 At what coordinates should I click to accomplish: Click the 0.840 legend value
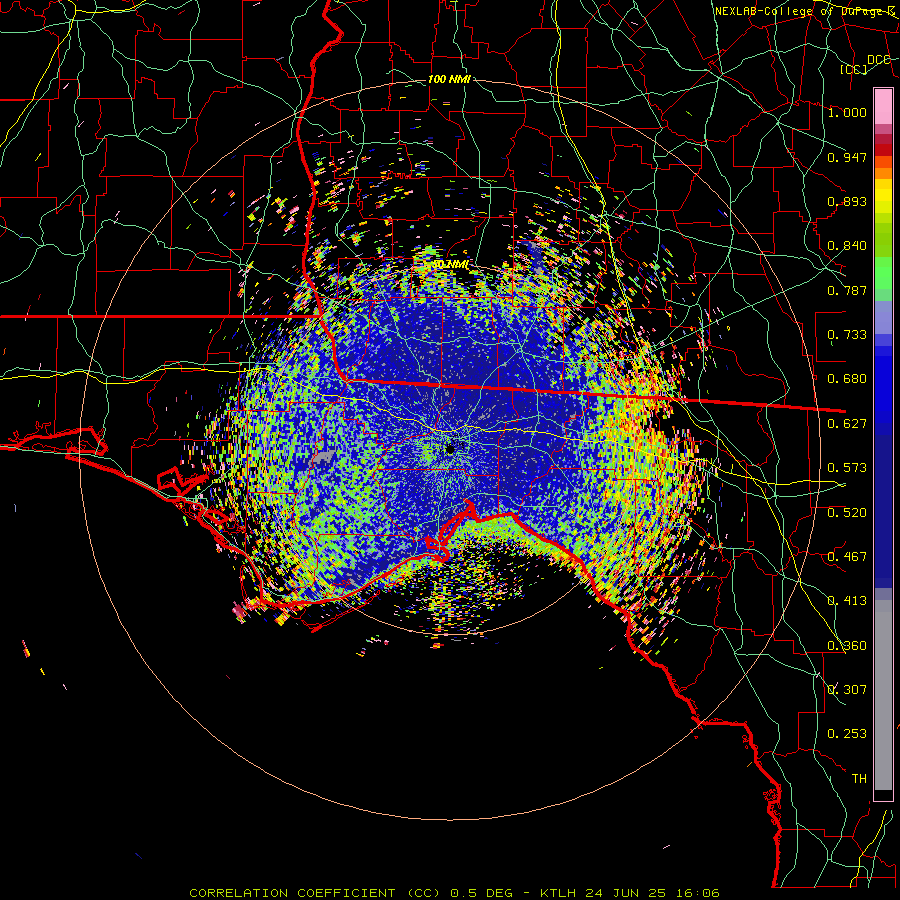(x=847, y=246)
